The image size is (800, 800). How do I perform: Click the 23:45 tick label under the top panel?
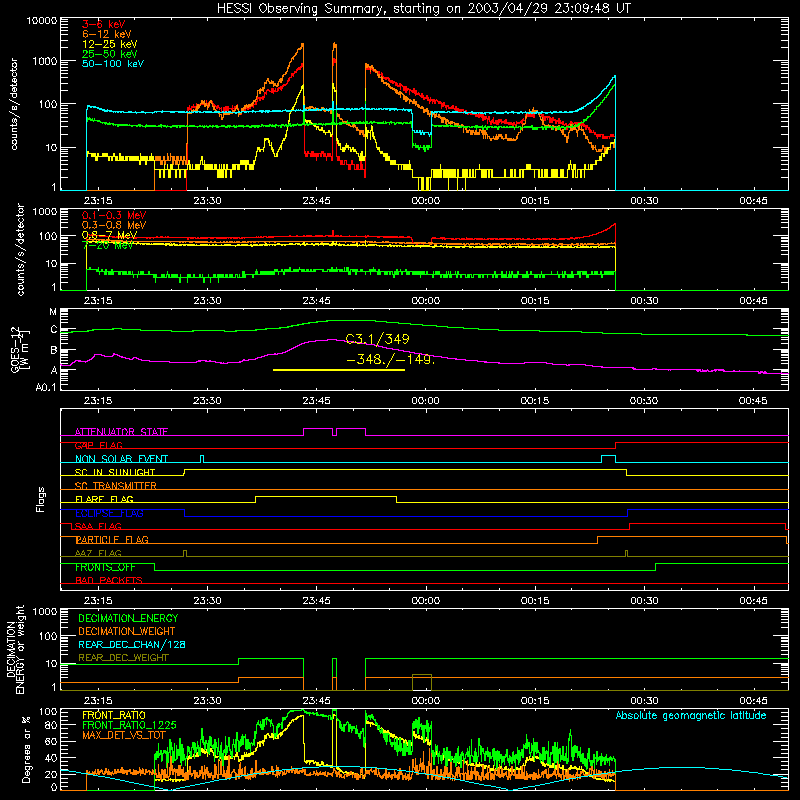[316, 201]
